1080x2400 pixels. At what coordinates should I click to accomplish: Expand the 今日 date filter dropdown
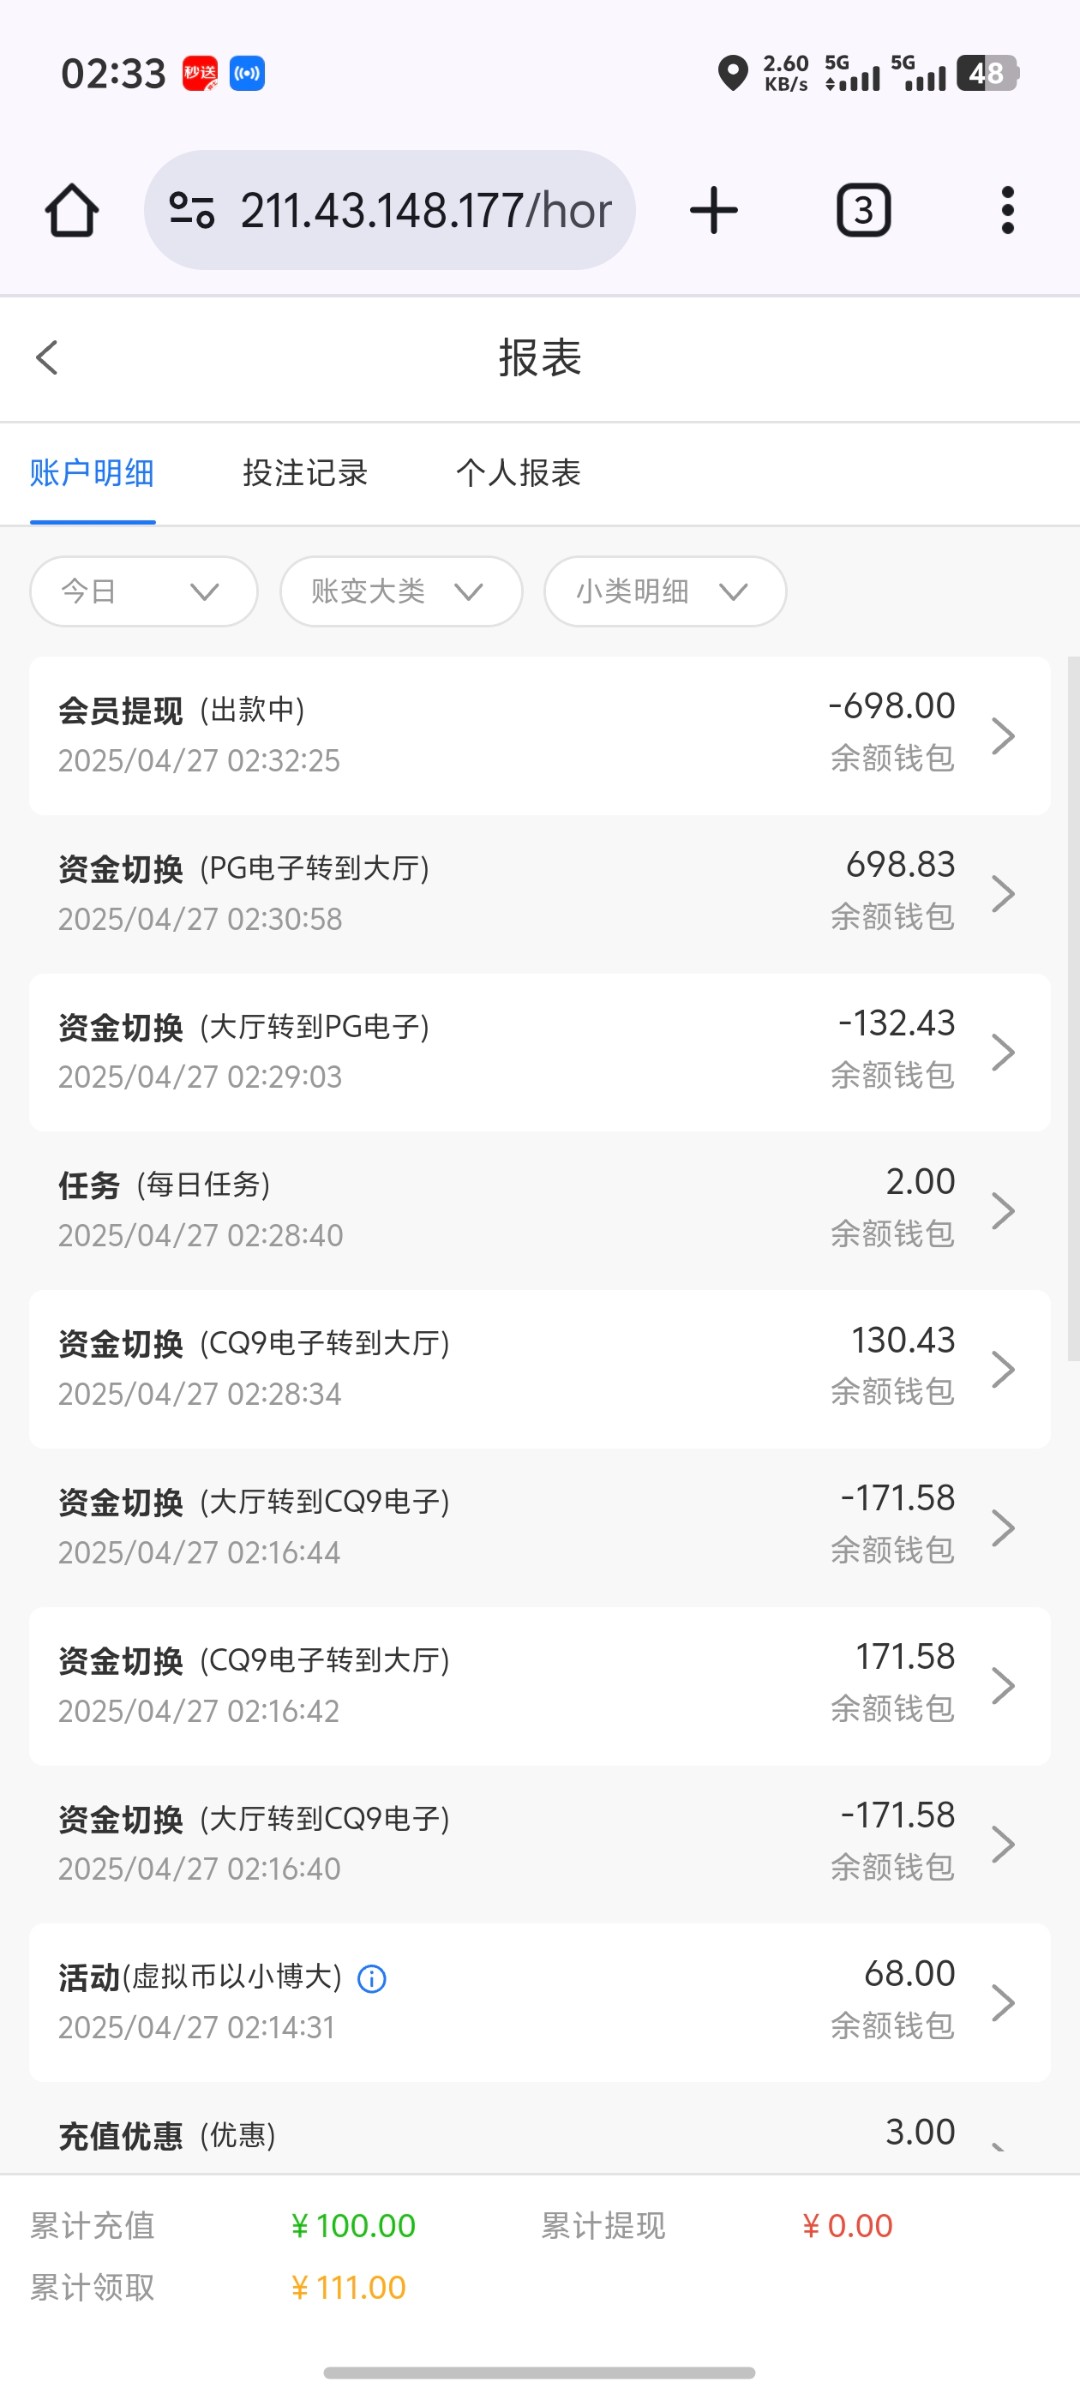[144, 591]
